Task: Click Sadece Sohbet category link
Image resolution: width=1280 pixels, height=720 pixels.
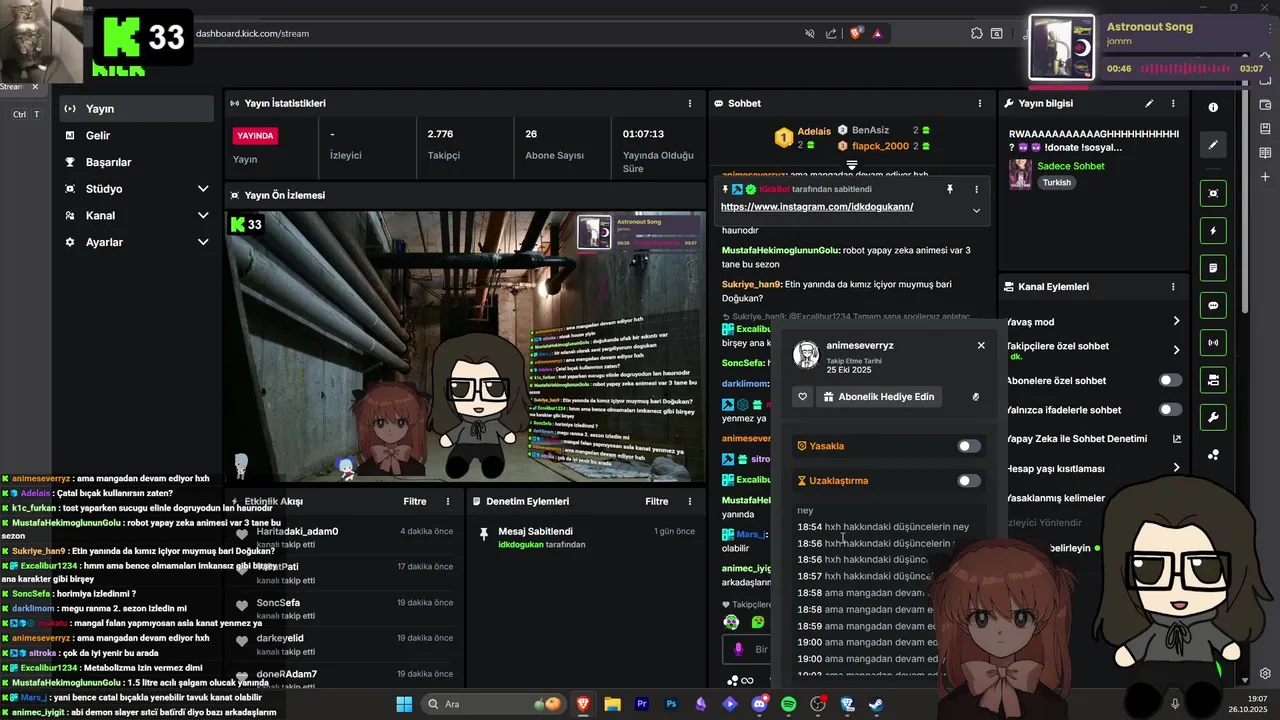Action: (1070, 166)
